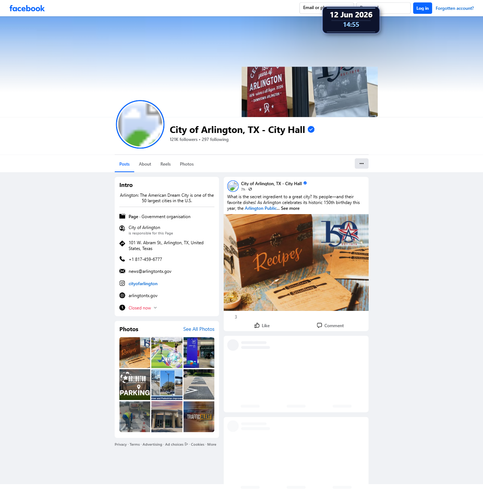Open the Reels tab

point(165,164)
